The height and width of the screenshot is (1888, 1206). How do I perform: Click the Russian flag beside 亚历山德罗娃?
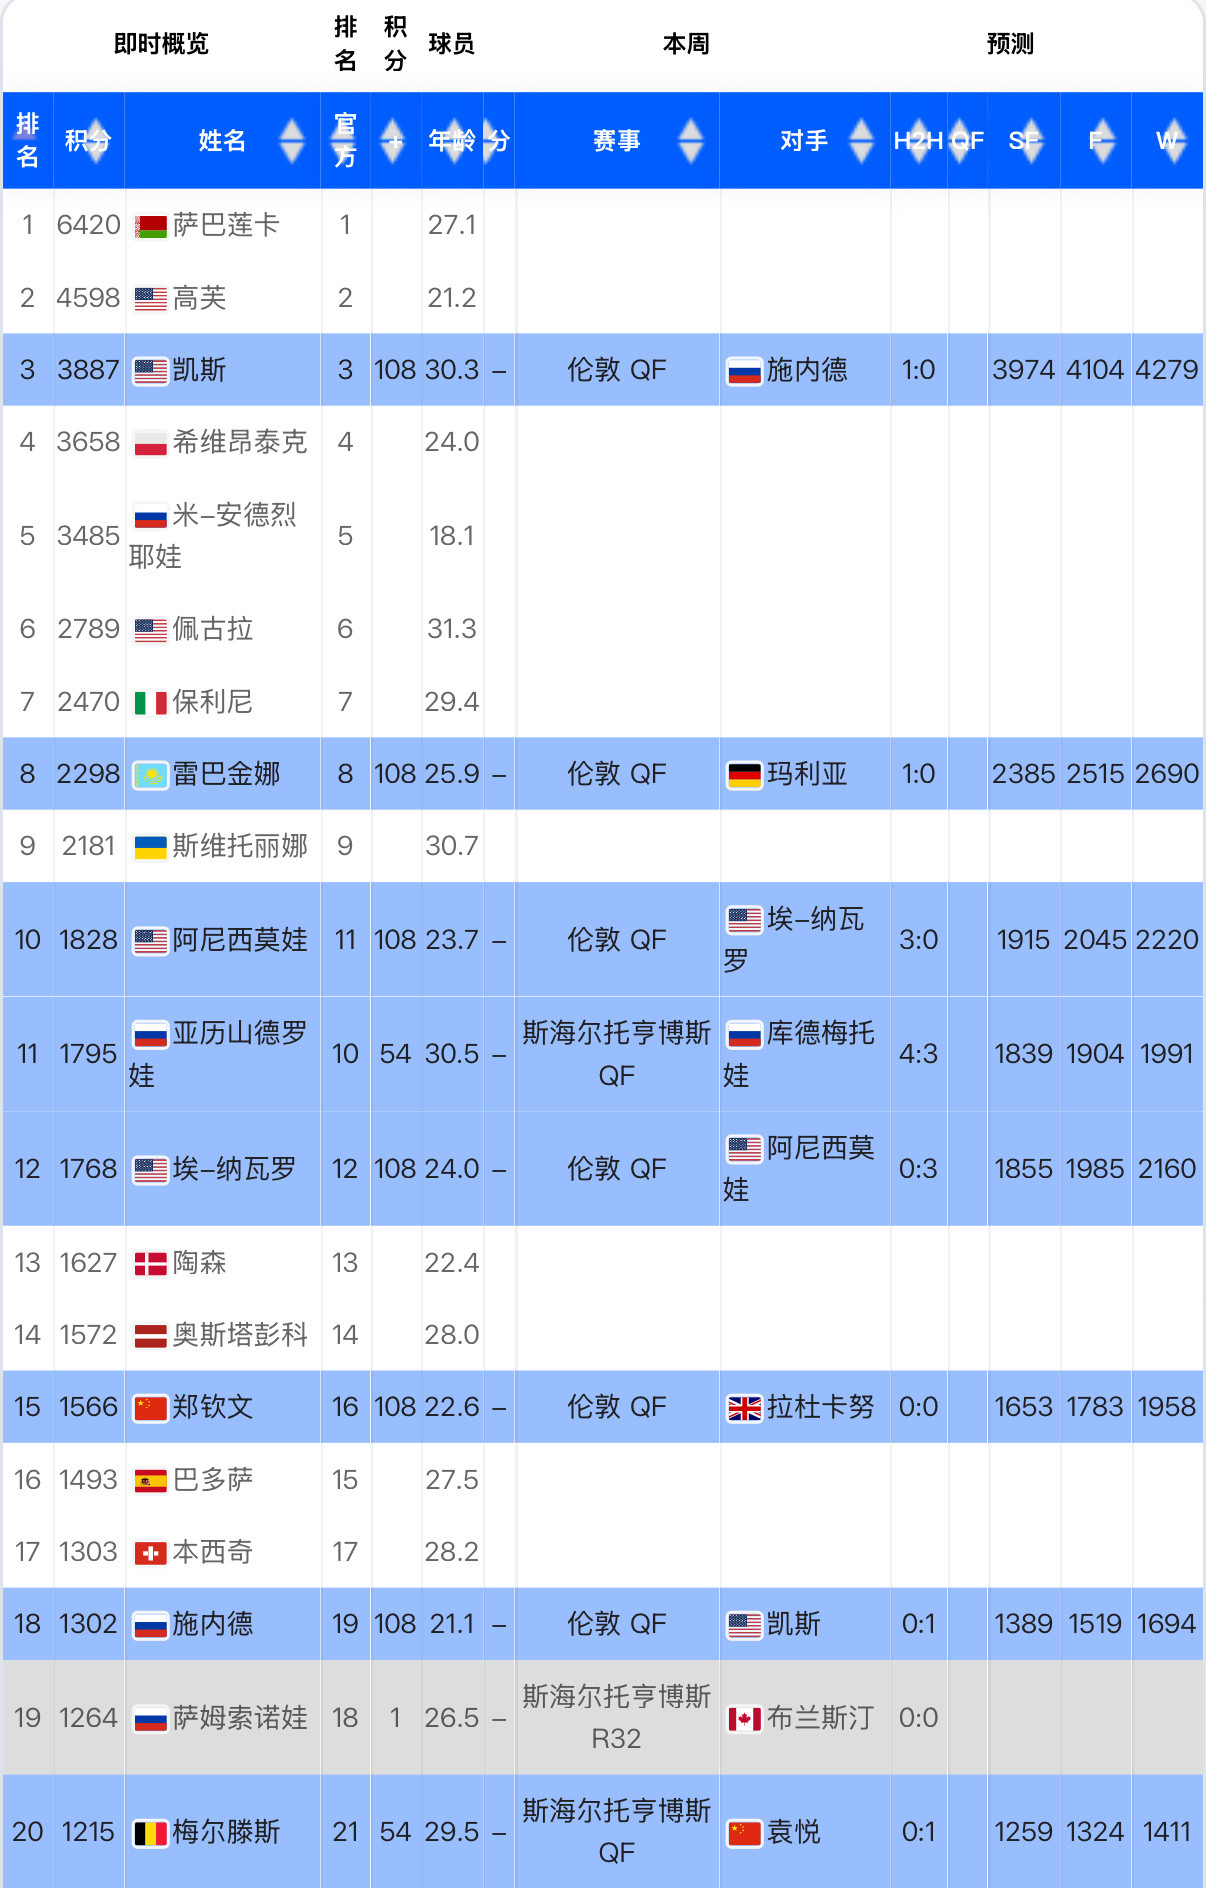(151, 1034)
